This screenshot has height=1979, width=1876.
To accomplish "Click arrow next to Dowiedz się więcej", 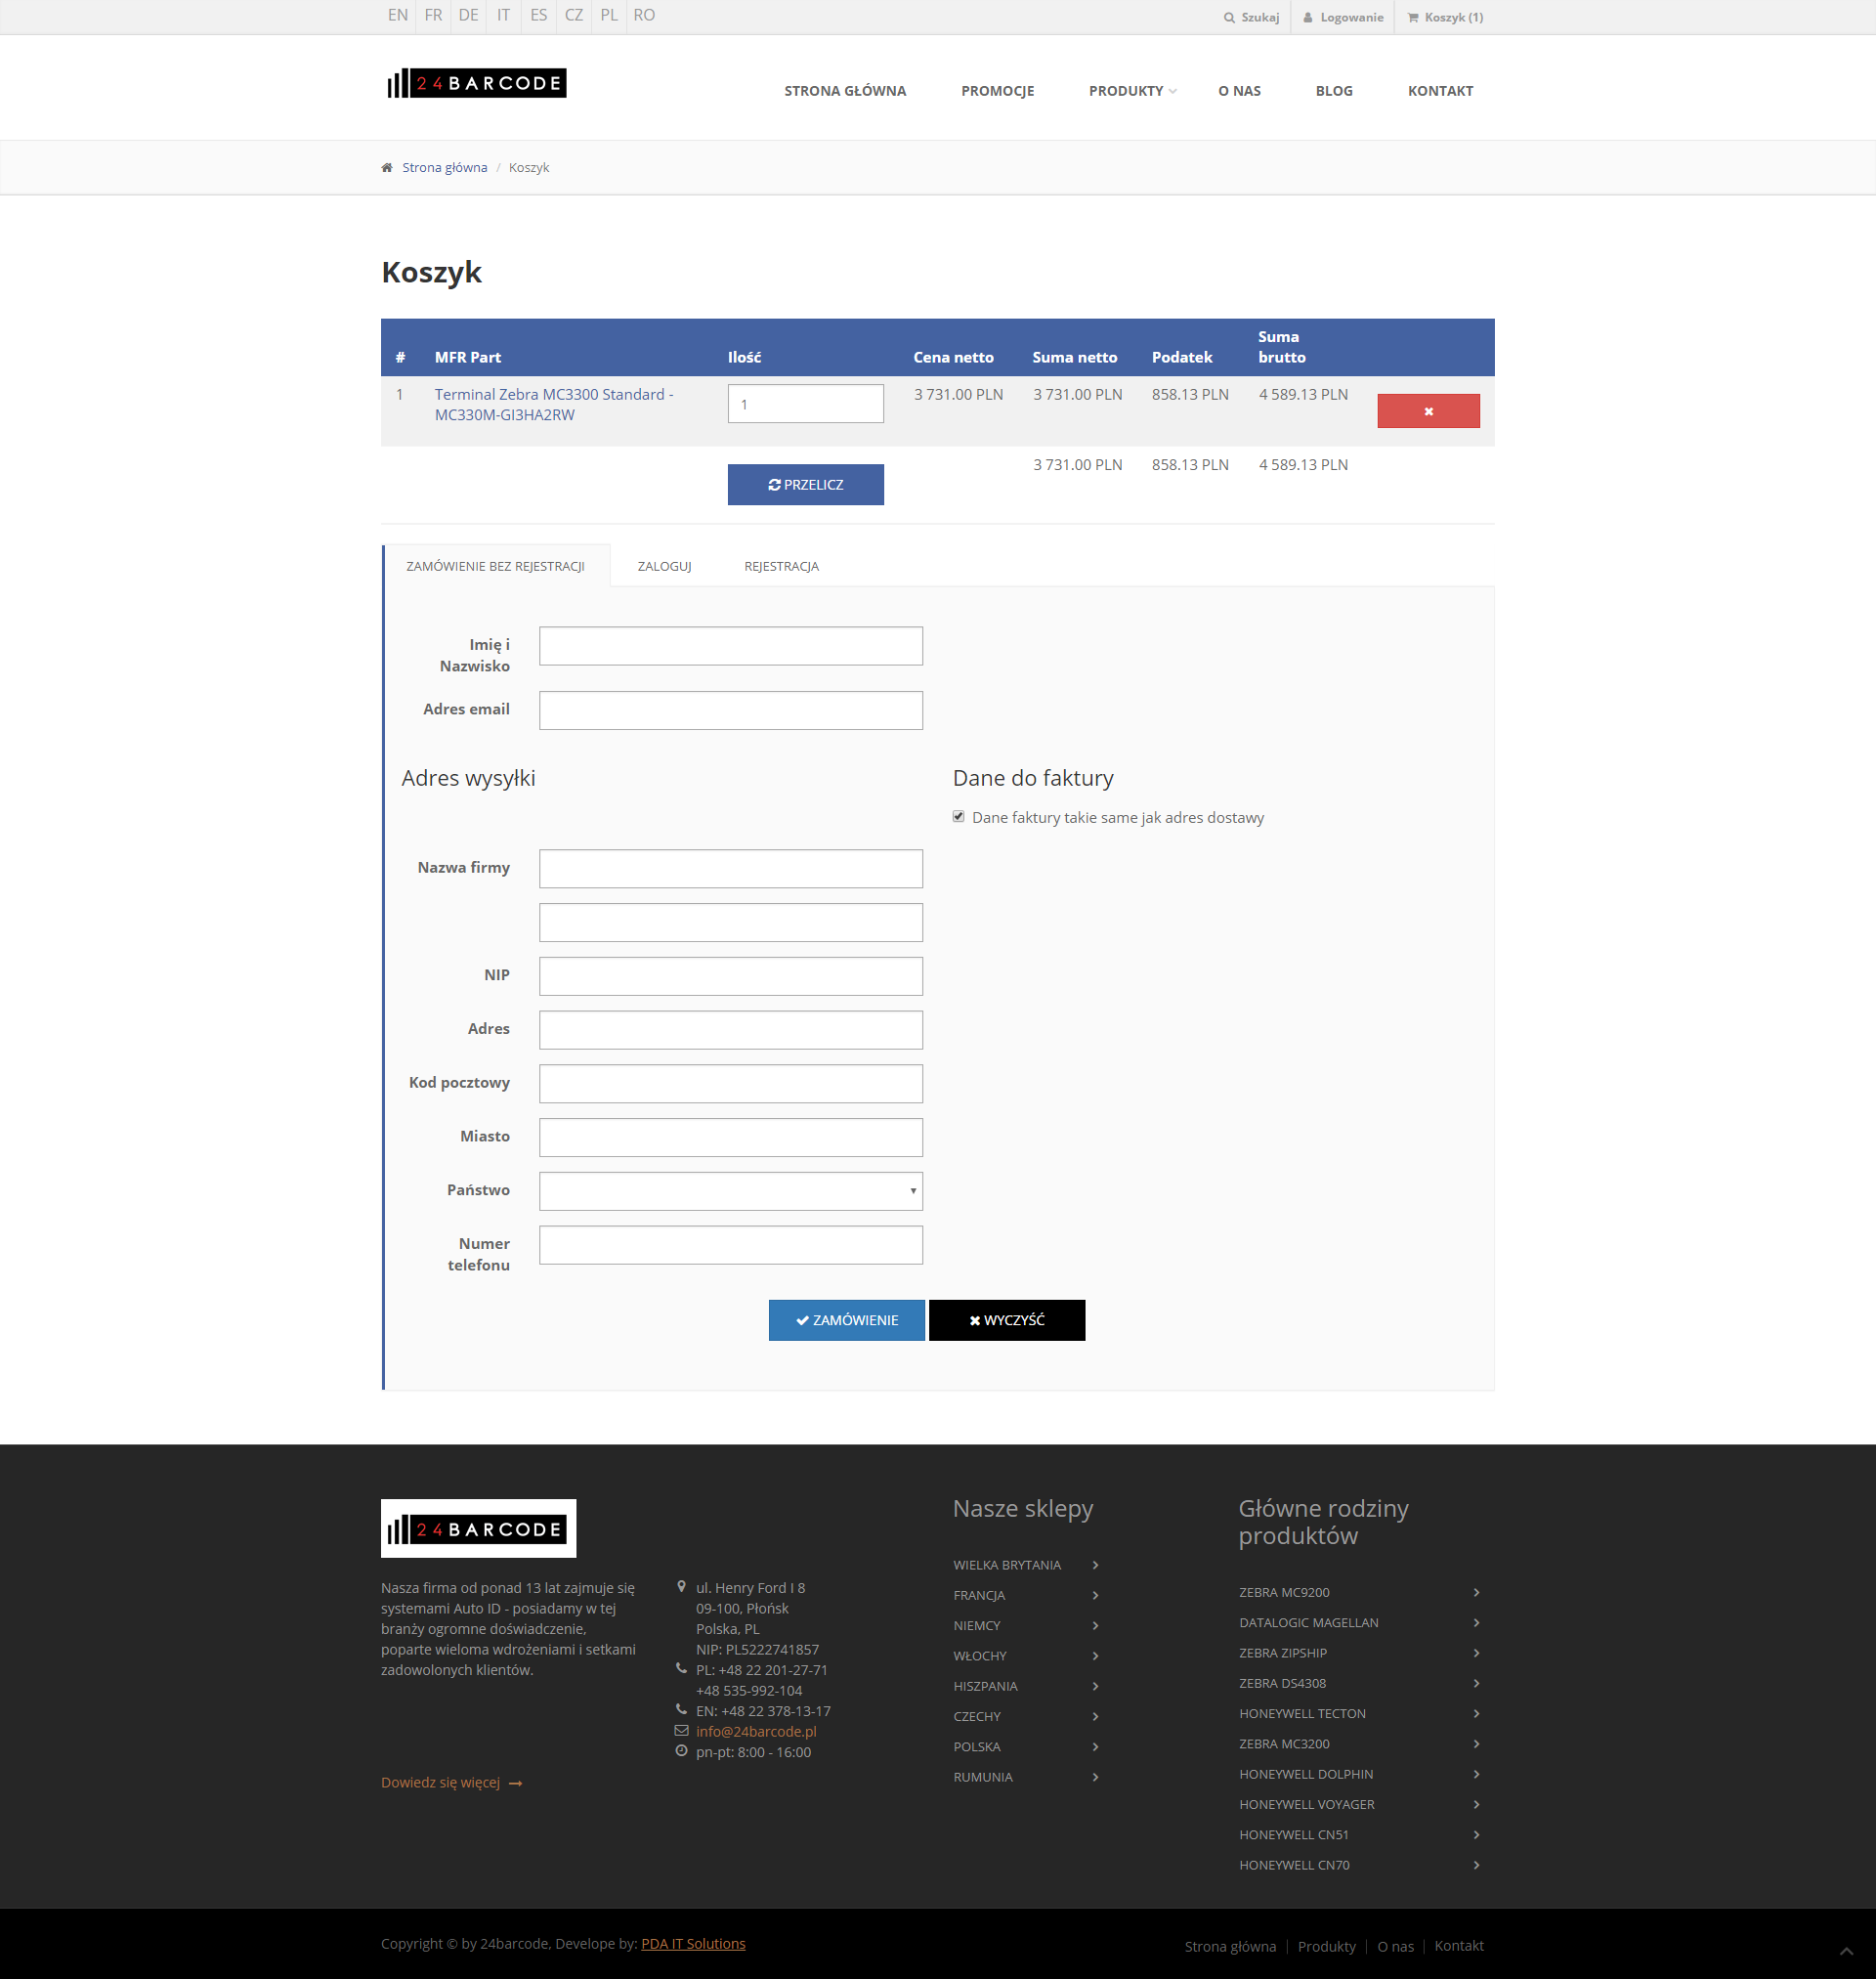I will pos(515,1783).
